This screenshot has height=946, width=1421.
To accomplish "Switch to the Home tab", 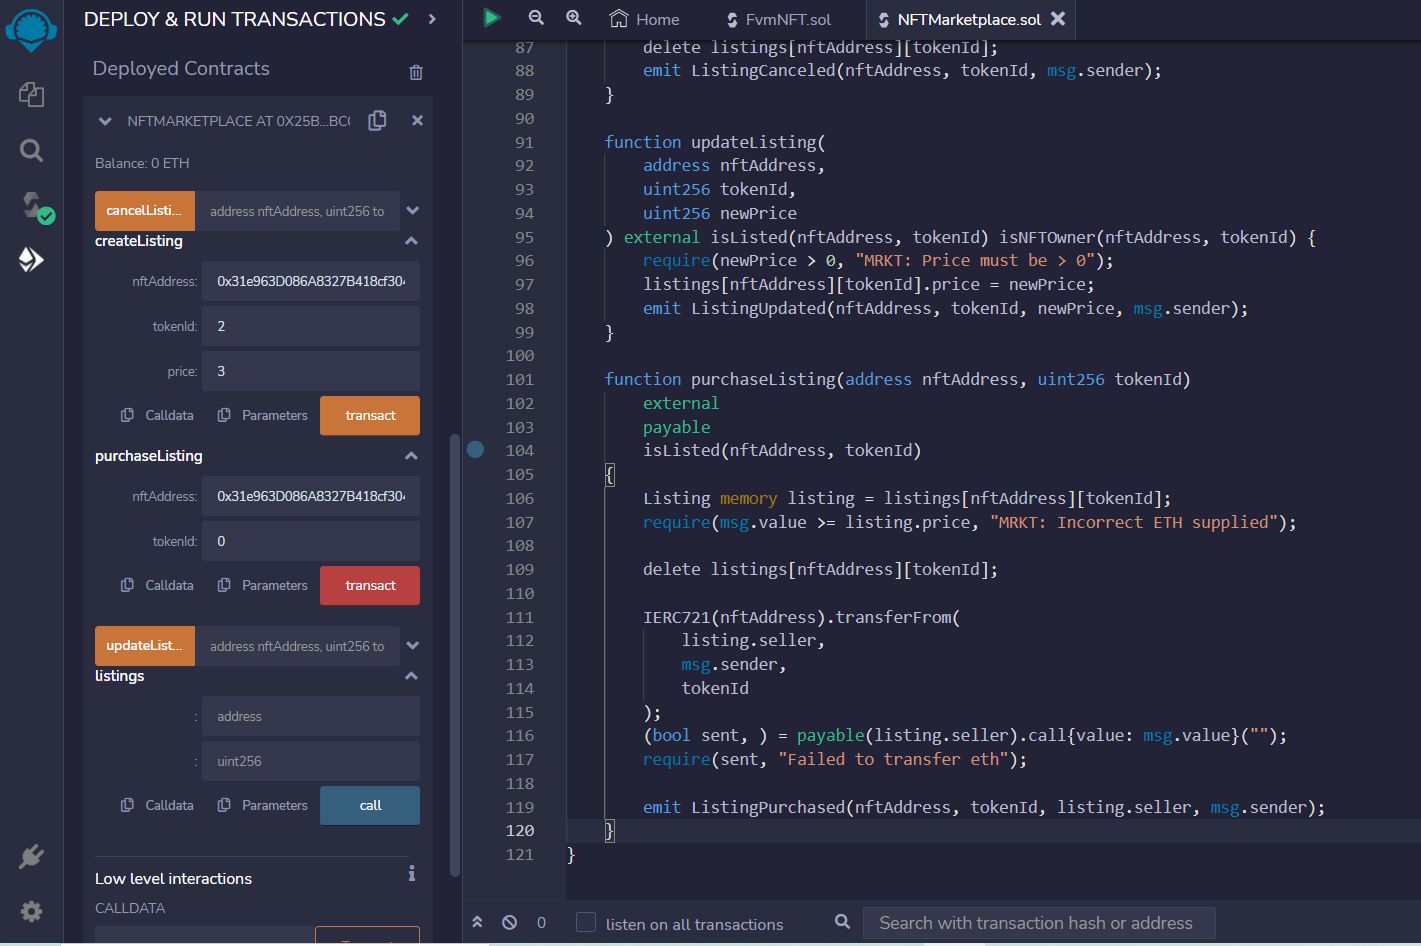I will click(x=644, y=19).
